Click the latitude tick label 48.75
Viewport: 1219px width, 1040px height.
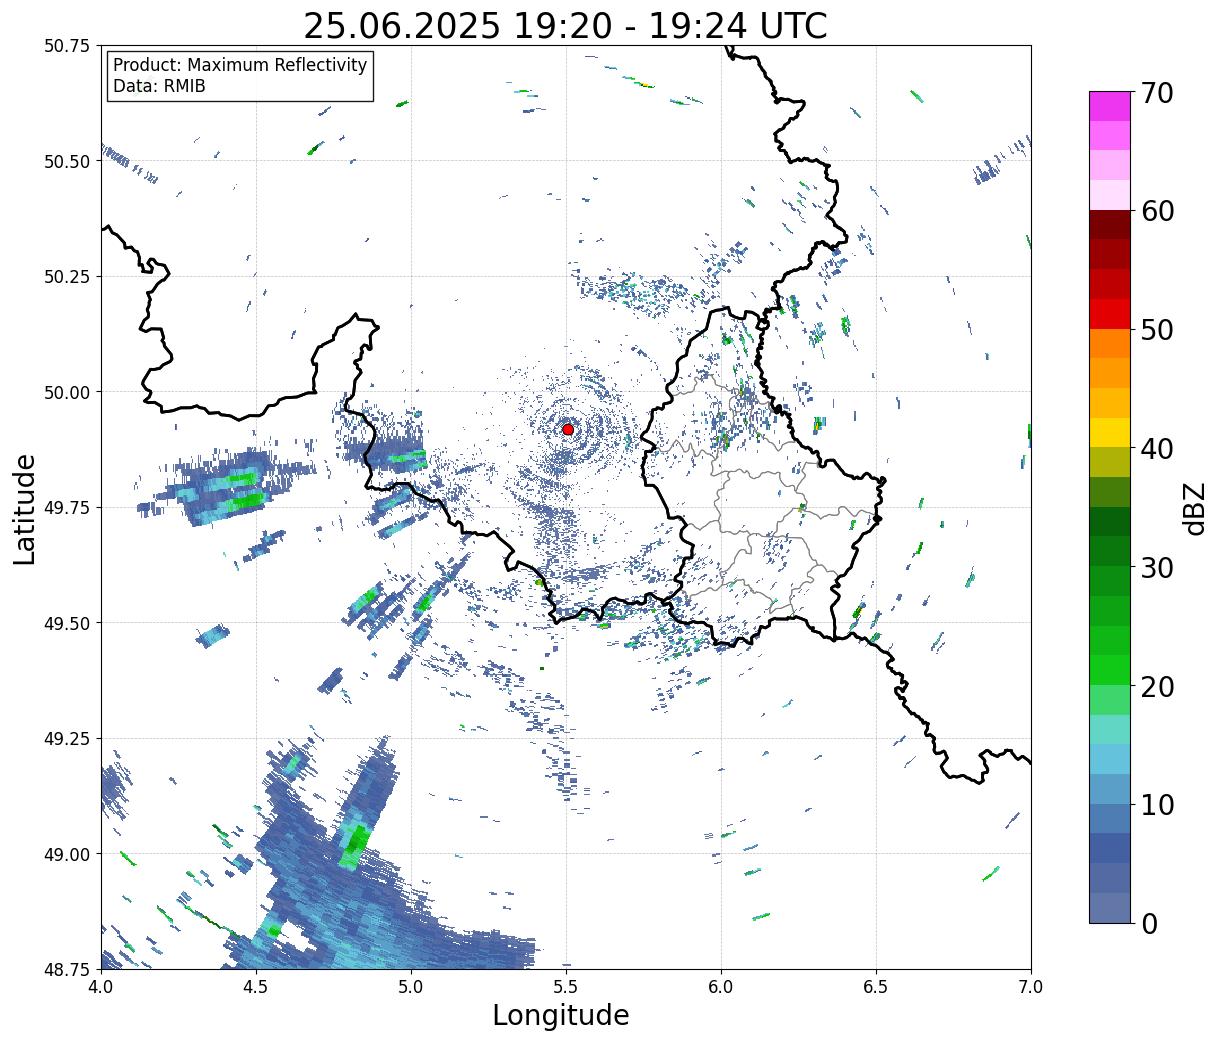point(67,969)
